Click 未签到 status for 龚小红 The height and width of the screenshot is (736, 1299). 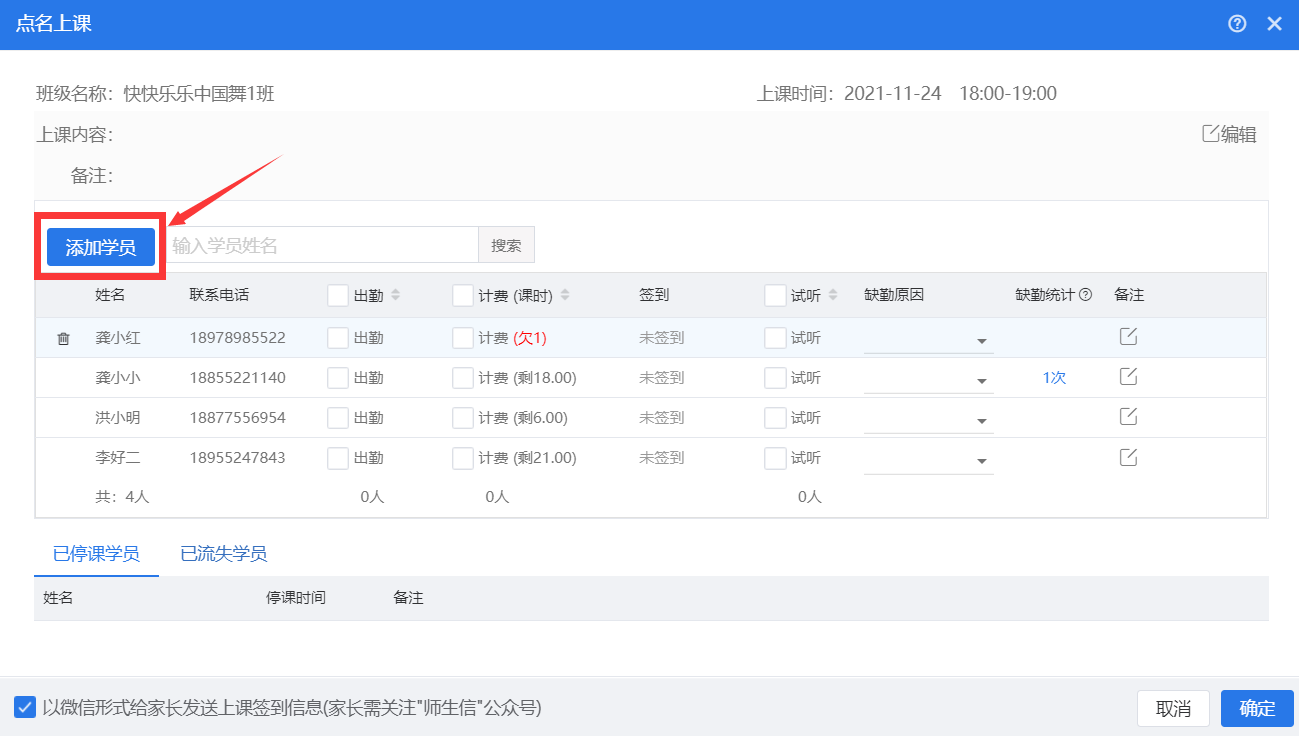tap(662, 338)
